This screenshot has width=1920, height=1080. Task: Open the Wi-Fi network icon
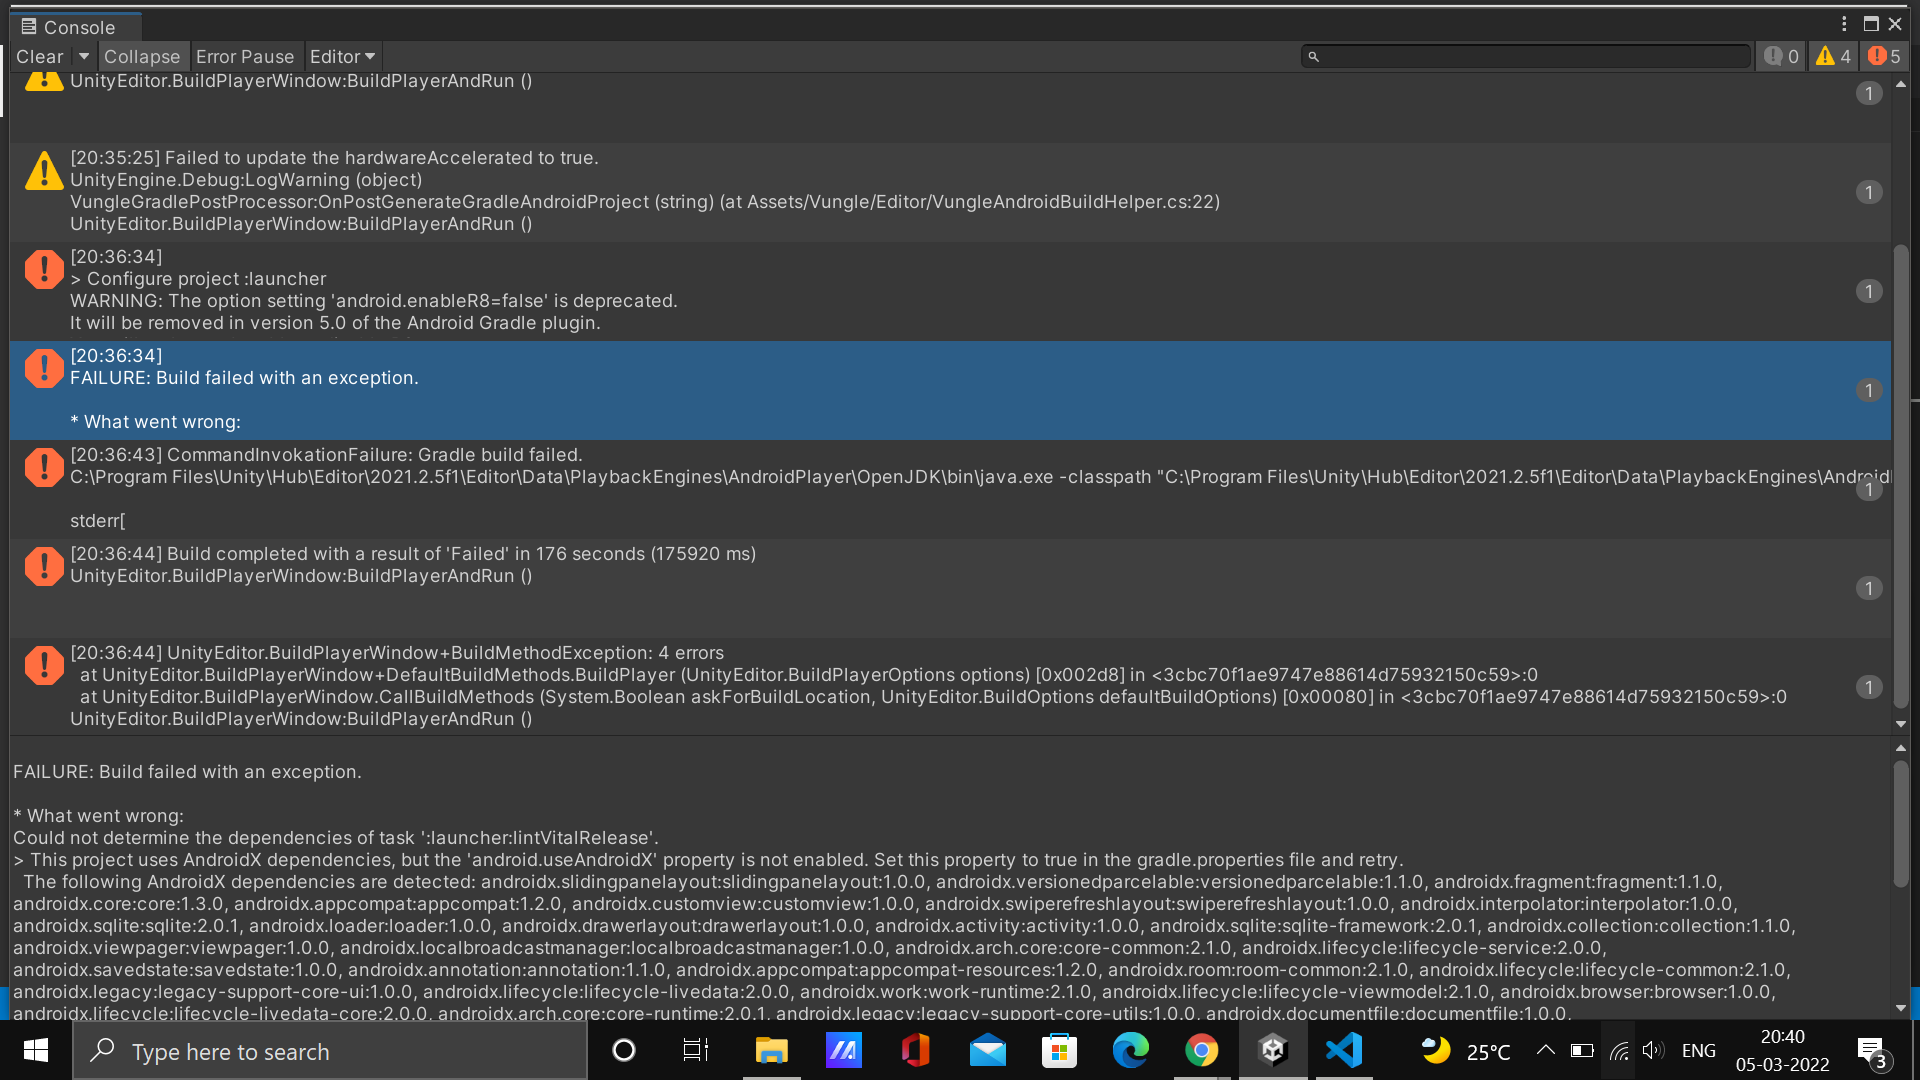(x=1619, y=1051)
